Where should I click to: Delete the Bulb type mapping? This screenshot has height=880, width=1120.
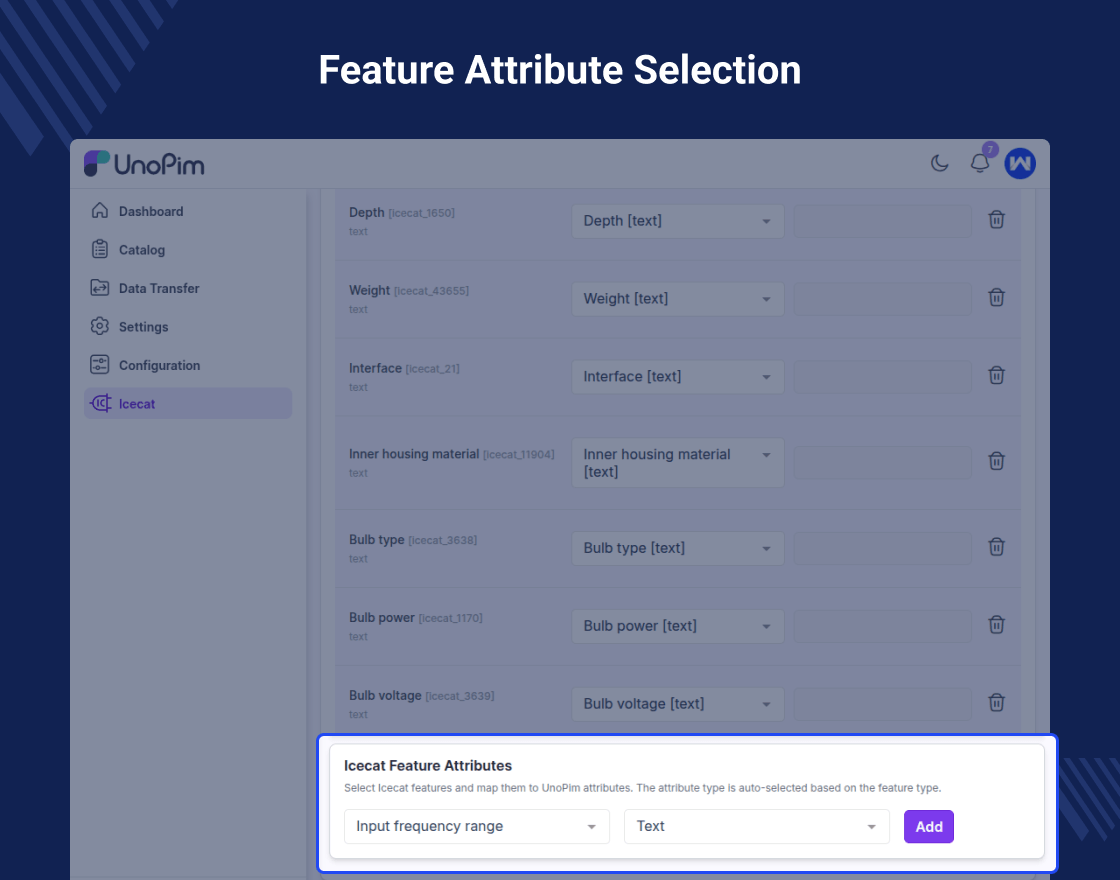[996, 547]
